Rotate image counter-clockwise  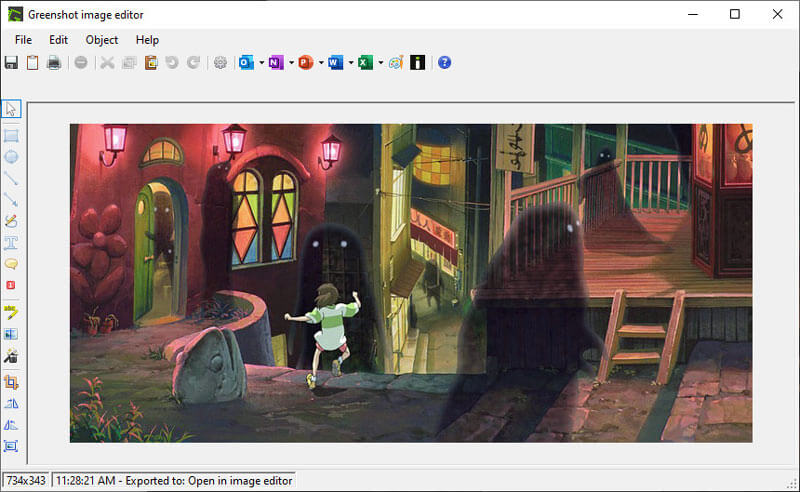pyautogui.click(x=11, y=425)
